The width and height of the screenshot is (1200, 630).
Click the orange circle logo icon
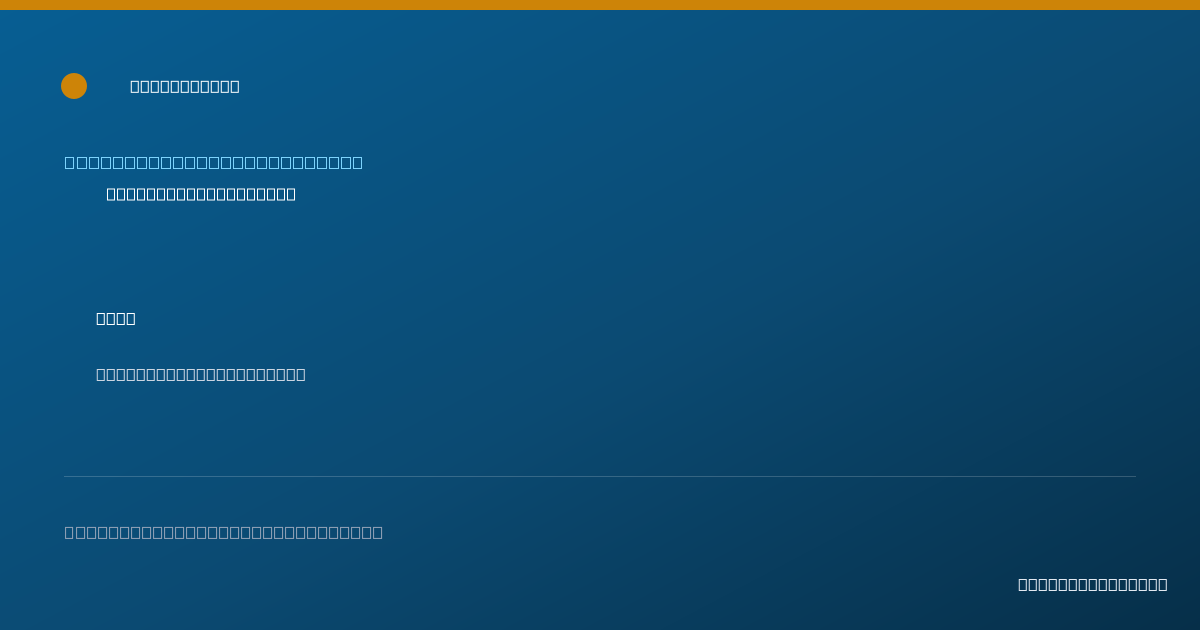(74, 86)
